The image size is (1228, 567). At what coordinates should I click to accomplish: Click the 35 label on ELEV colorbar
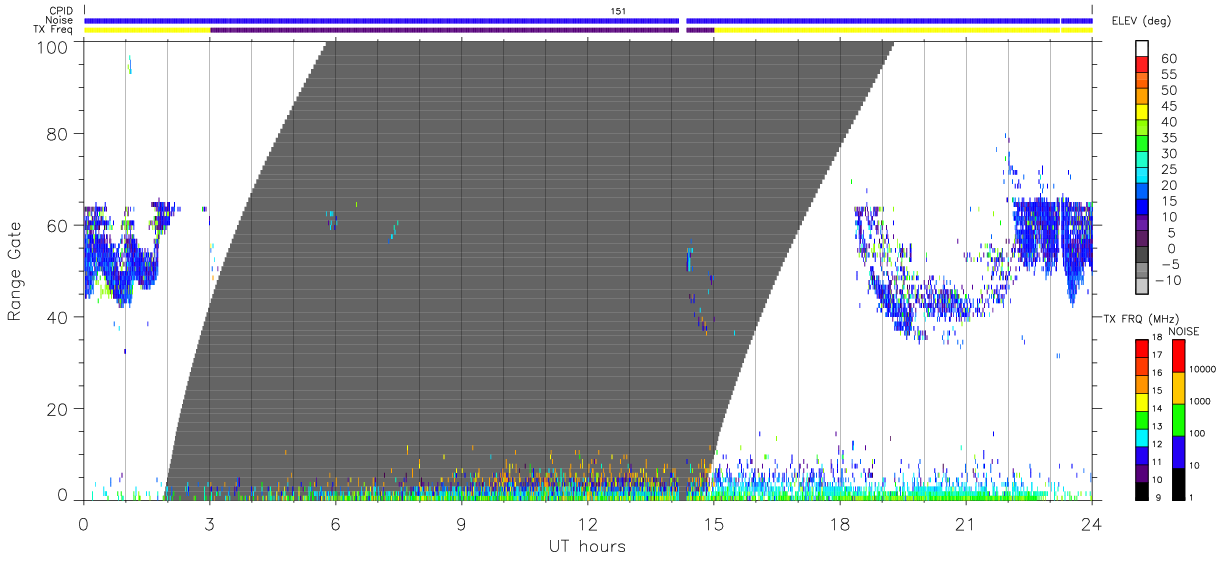coord(1168,138)
